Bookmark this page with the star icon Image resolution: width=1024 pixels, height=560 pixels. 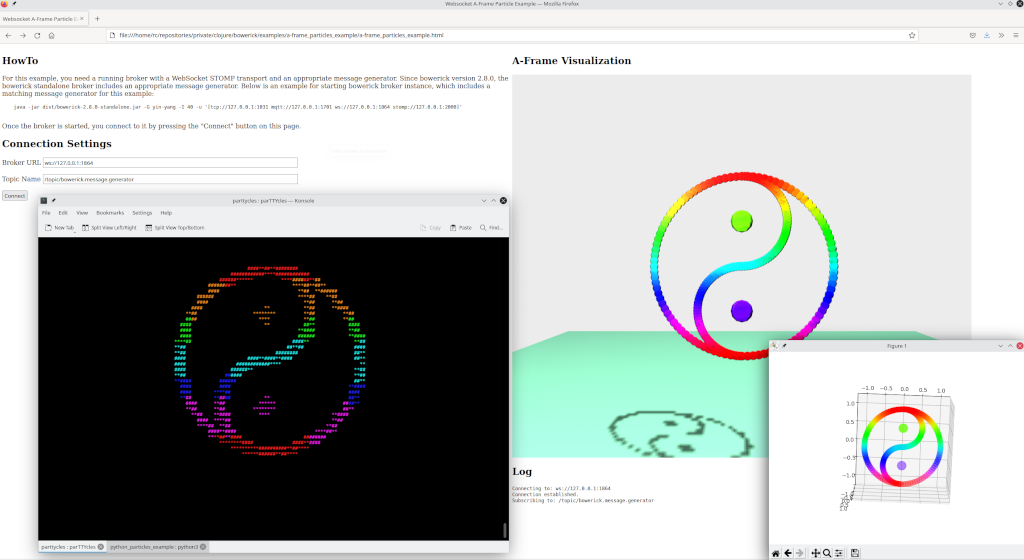(912, 35)
